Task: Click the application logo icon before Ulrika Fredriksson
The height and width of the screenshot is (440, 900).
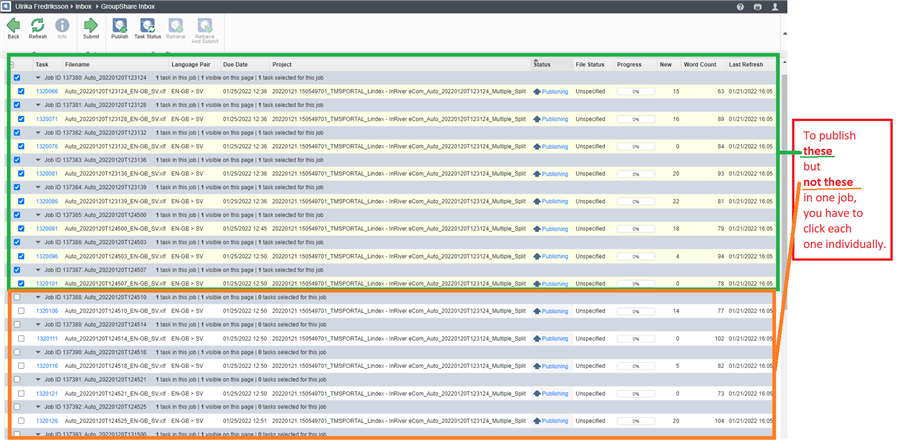Action: point(5,6)
